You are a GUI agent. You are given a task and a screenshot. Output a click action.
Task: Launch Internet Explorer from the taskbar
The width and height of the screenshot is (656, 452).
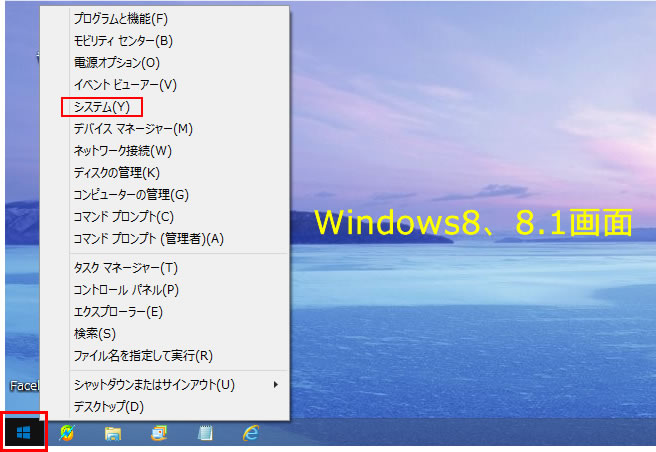251,433
